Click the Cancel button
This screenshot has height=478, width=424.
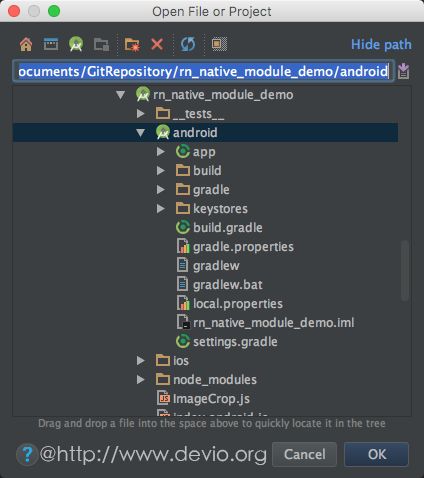pyautogui.click(x=305, y=454)
